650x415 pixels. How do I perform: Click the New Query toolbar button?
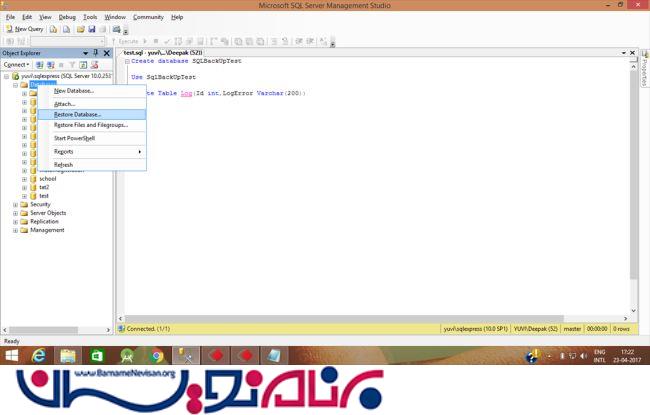click(x=25, y=29)
